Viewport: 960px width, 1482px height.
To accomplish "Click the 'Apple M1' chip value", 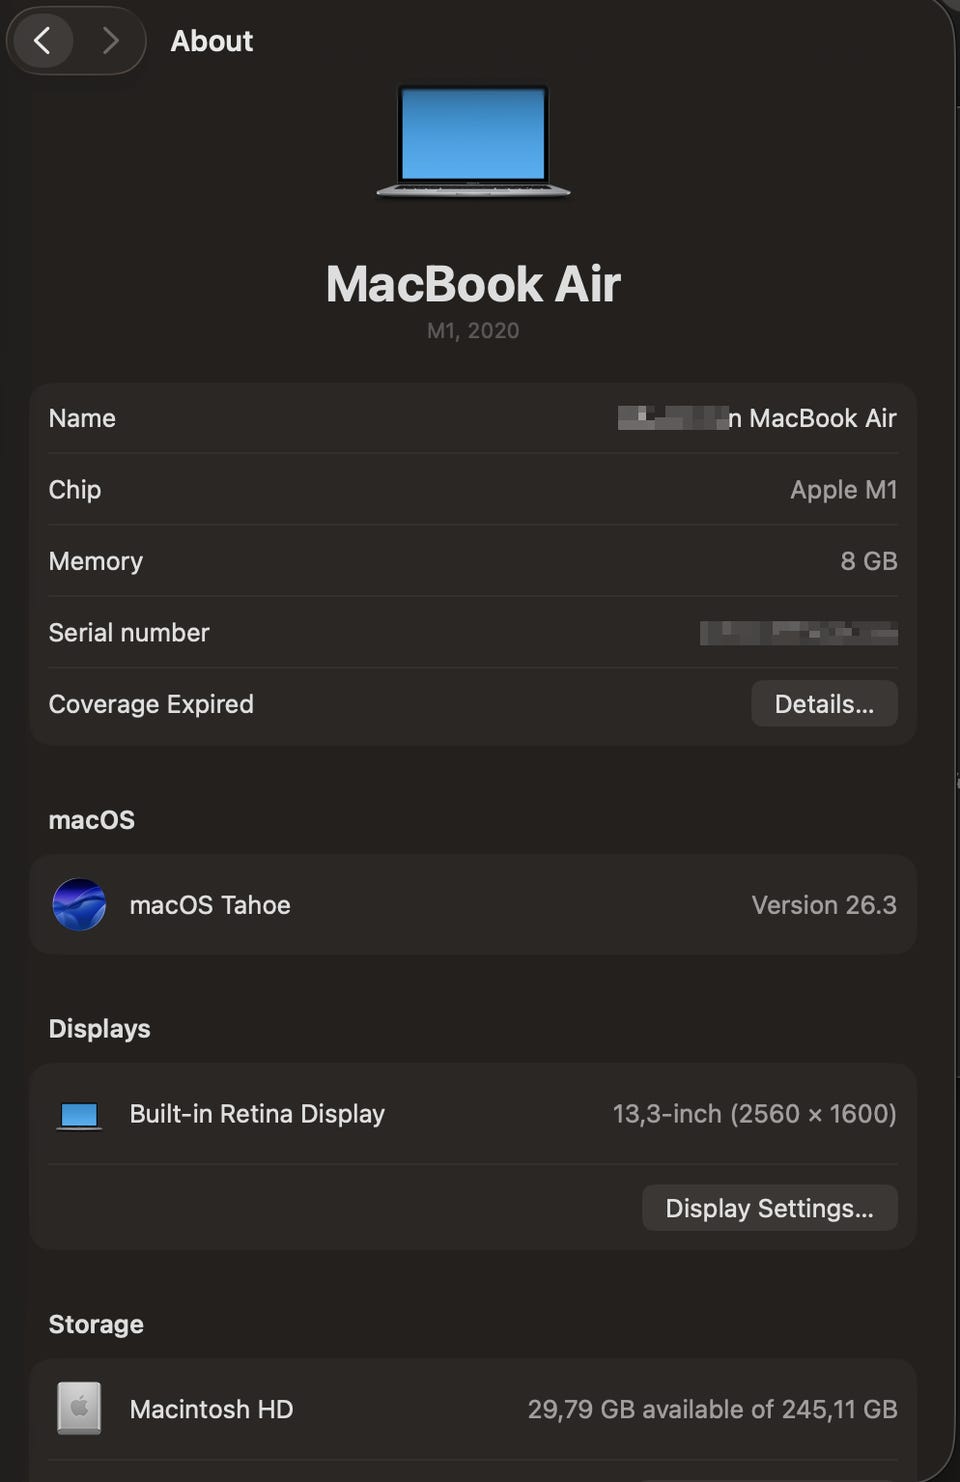I will 843,490.
